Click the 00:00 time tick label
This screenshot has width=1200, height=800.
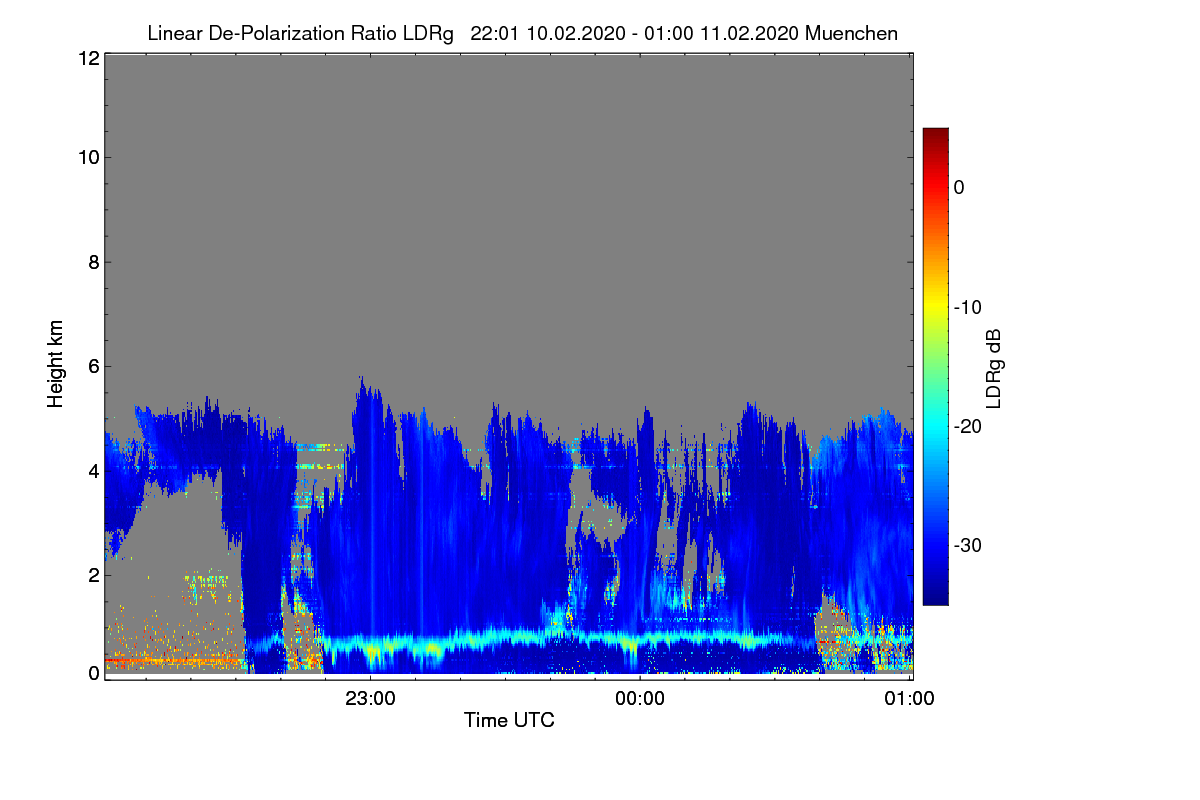point(641,699)
